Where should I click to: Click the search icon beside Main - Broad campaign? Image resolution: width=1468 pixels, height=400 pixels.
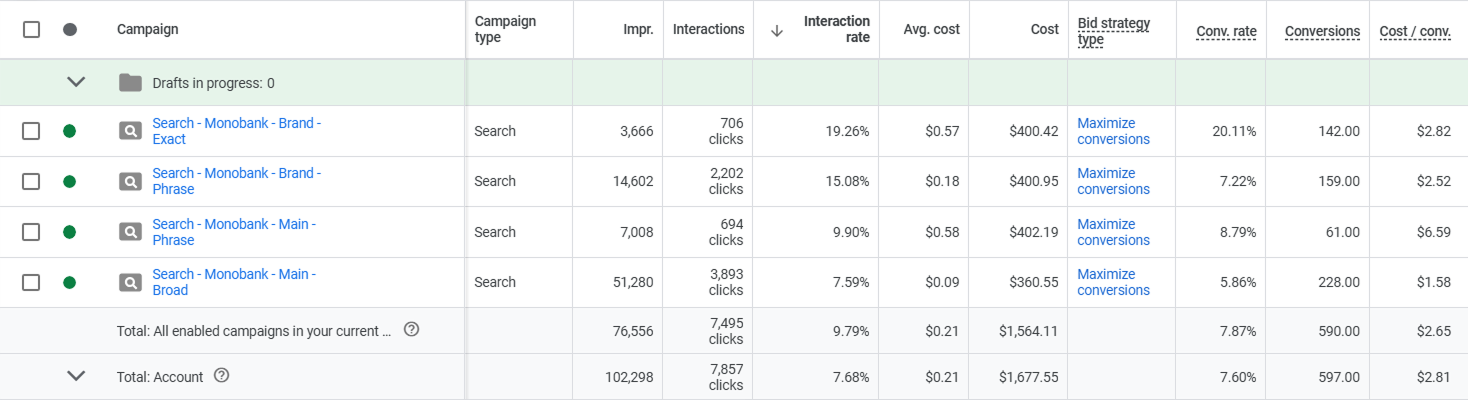click(130, 282)
